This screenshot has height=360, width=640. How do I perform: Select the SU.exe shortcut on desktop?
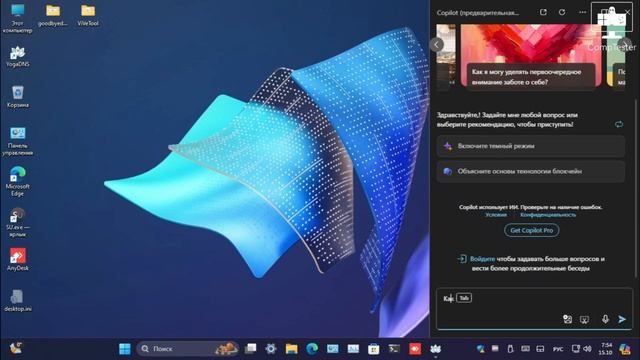[17, 222]
